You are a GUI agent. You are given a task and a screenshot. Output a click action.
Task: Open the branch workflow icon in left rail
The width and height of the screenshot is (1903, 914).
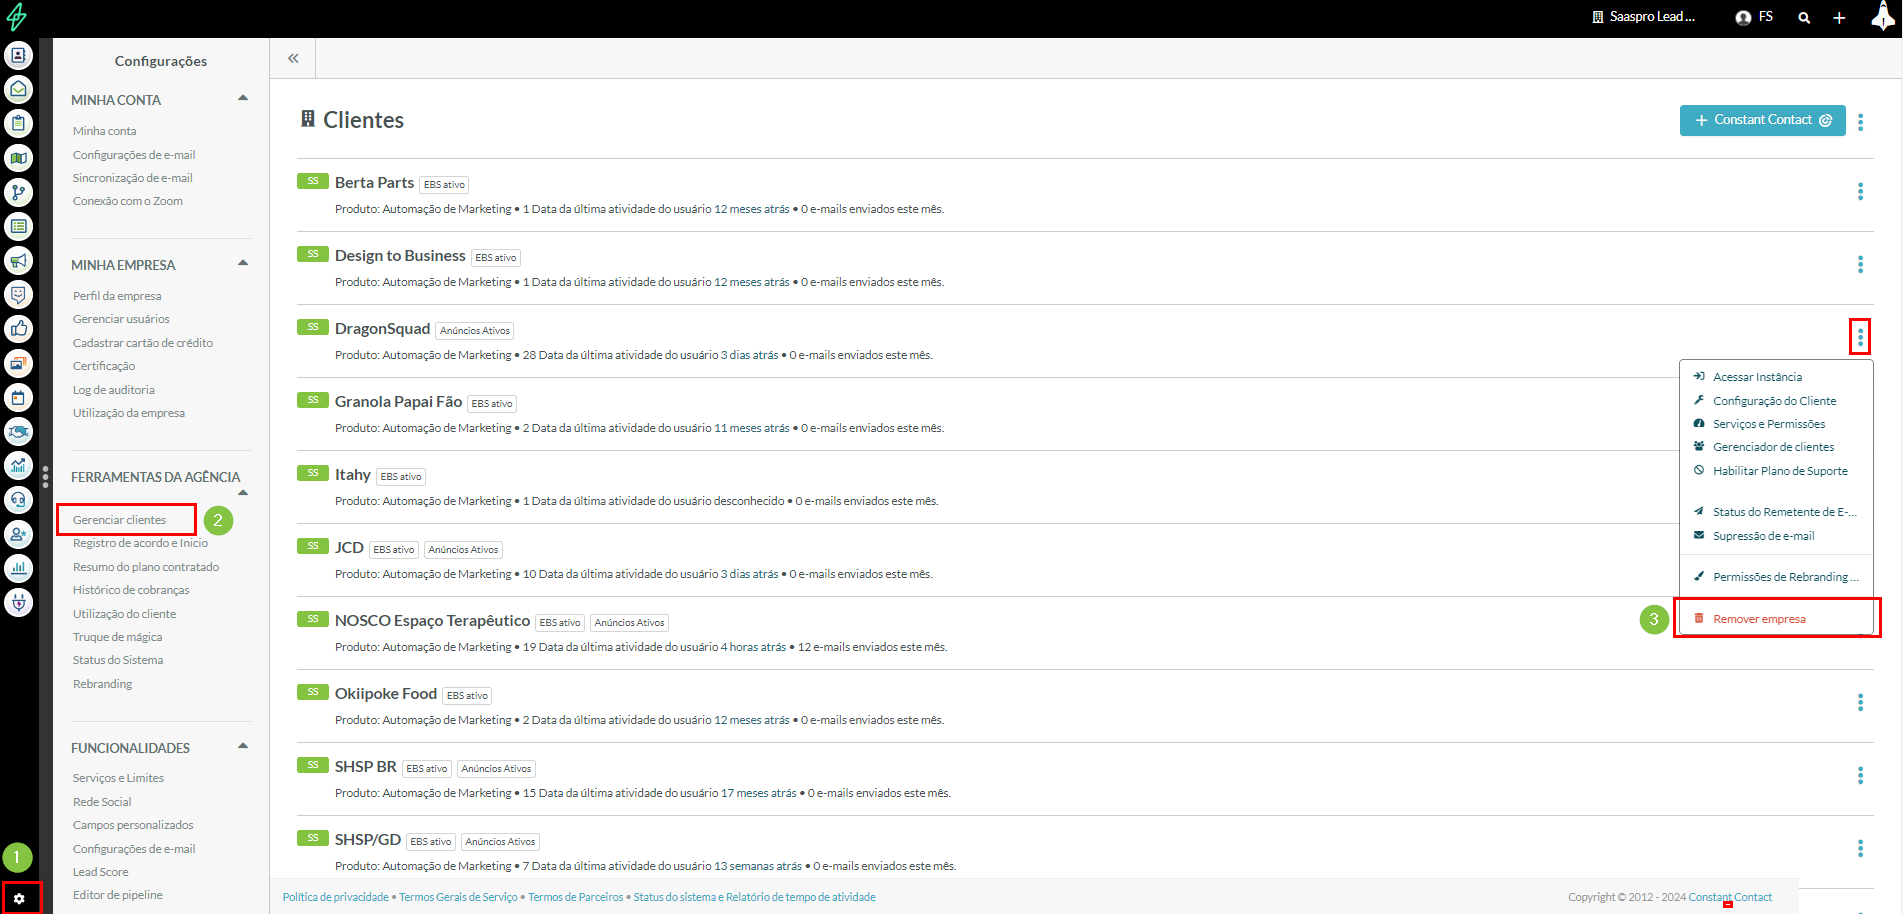point(18,192)
